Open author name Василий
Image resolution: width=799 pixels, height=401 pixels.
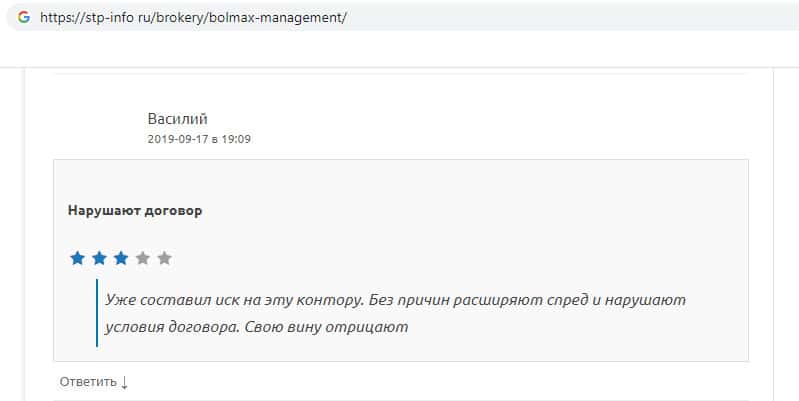[x=177, y=119]
